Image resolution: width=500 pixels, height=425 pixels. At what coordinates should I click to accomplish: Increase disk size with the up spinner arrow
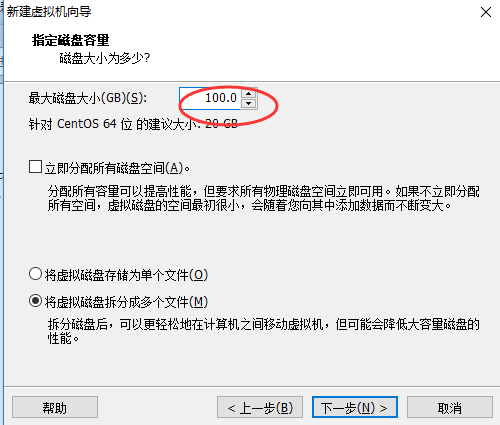click(249, 93)
